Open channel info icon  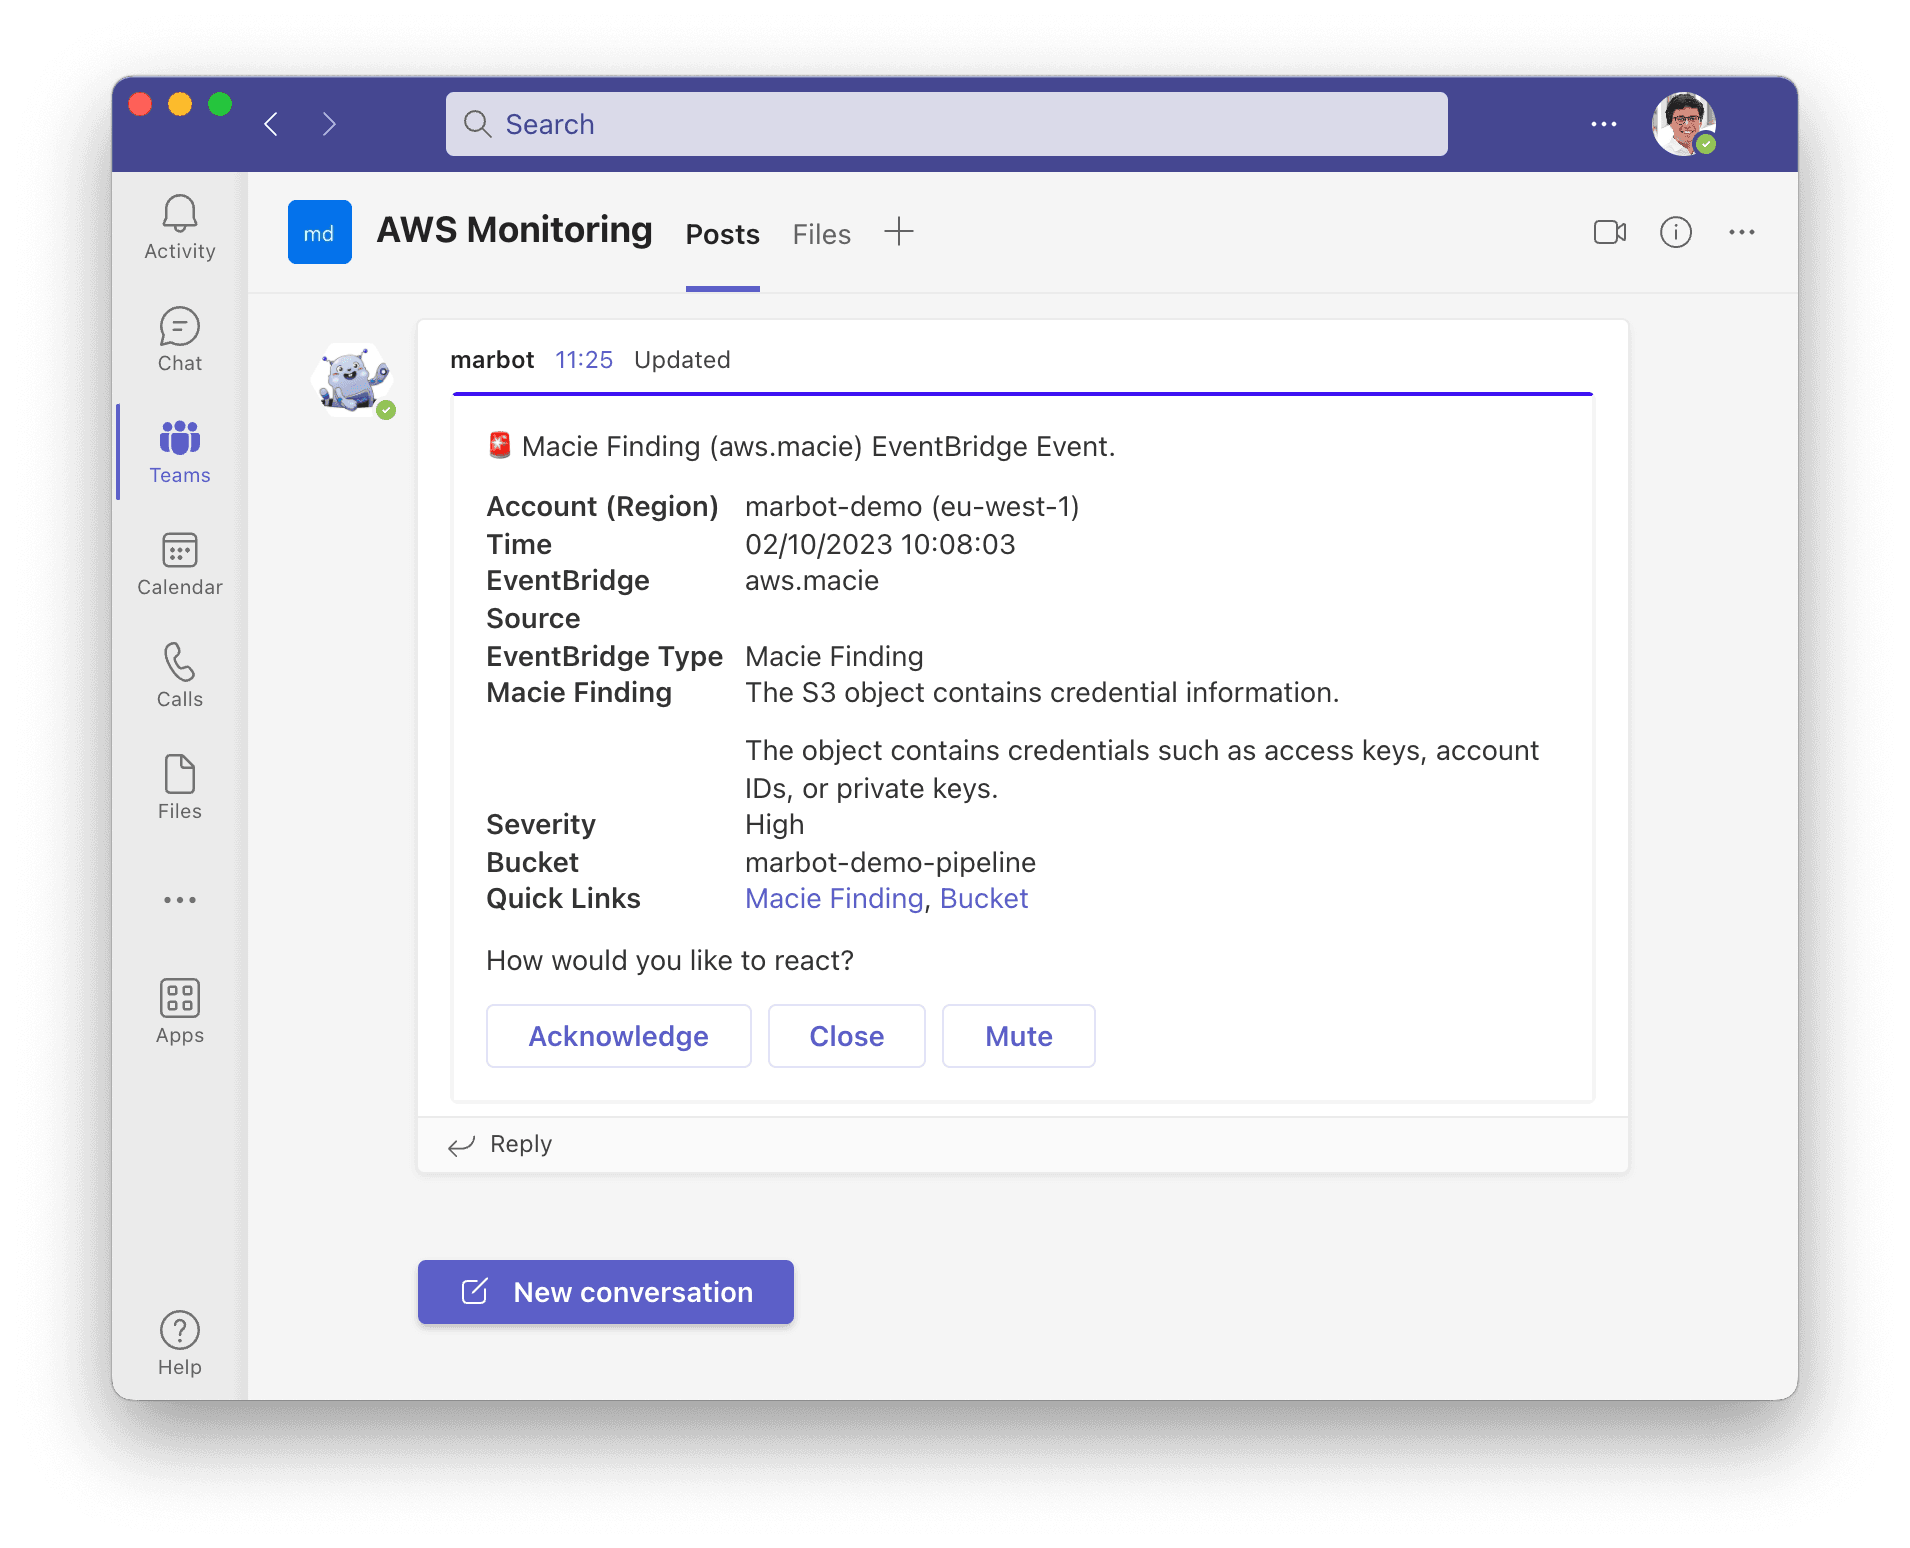(1676, 232)
